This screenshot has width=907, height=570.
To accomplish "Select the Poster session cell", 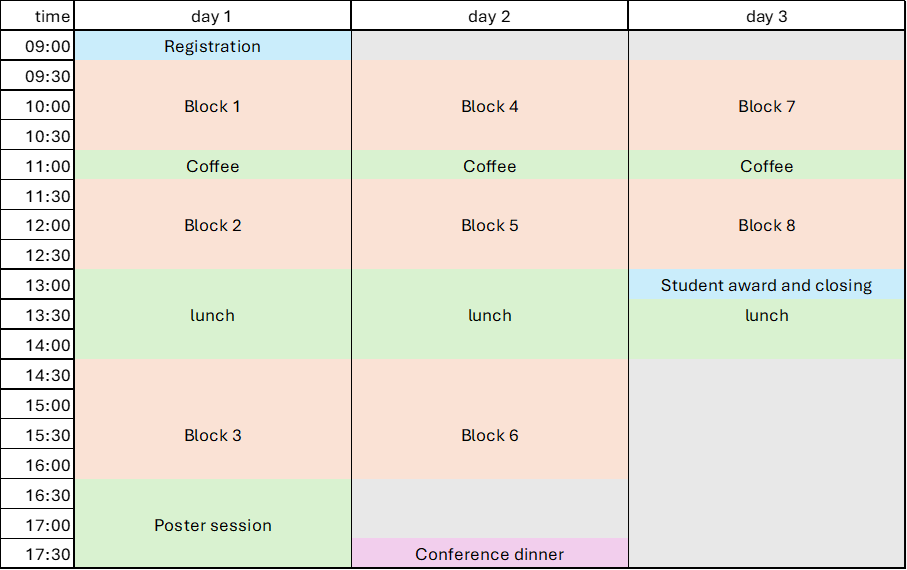I will point(213,525).
